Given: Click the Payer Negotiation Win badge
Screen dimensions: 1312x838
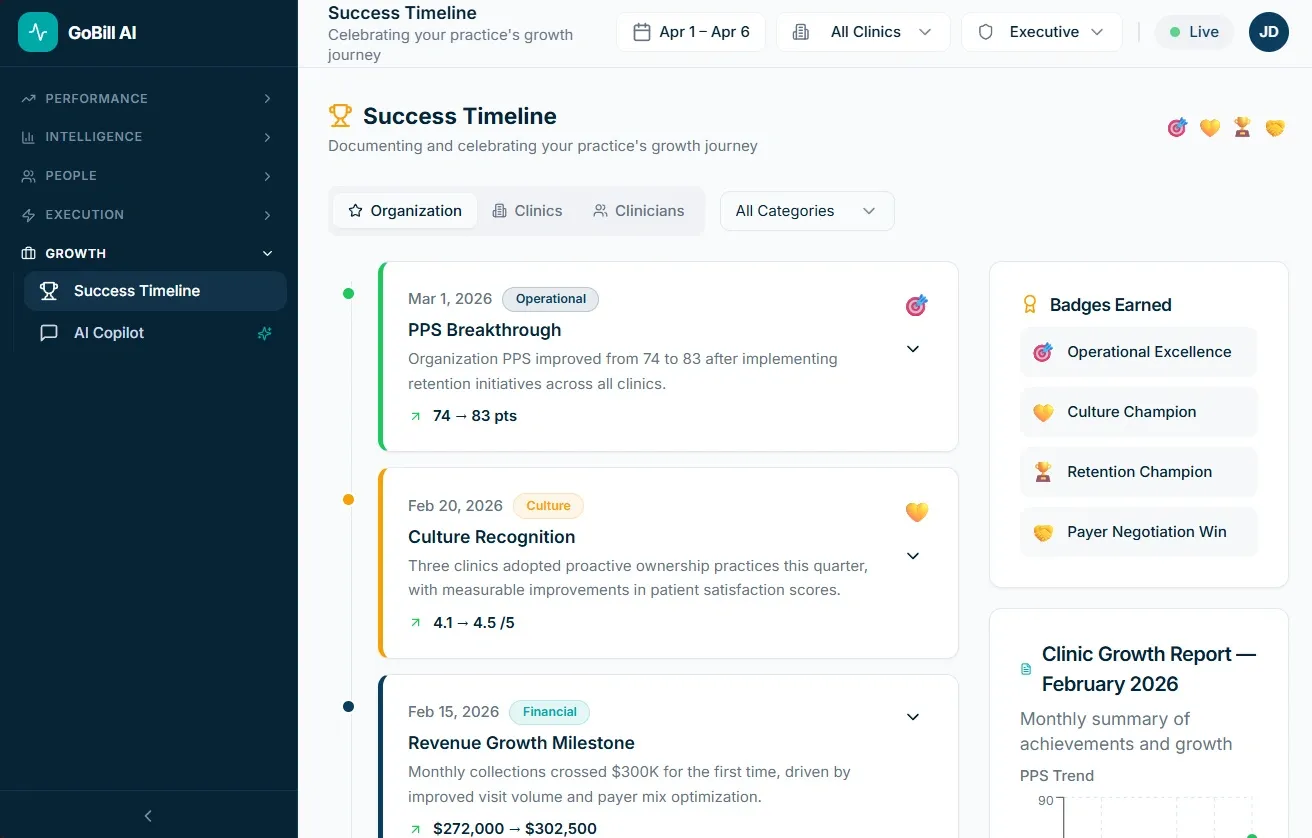Looking at the screenshot, I should click(1138, 532).
